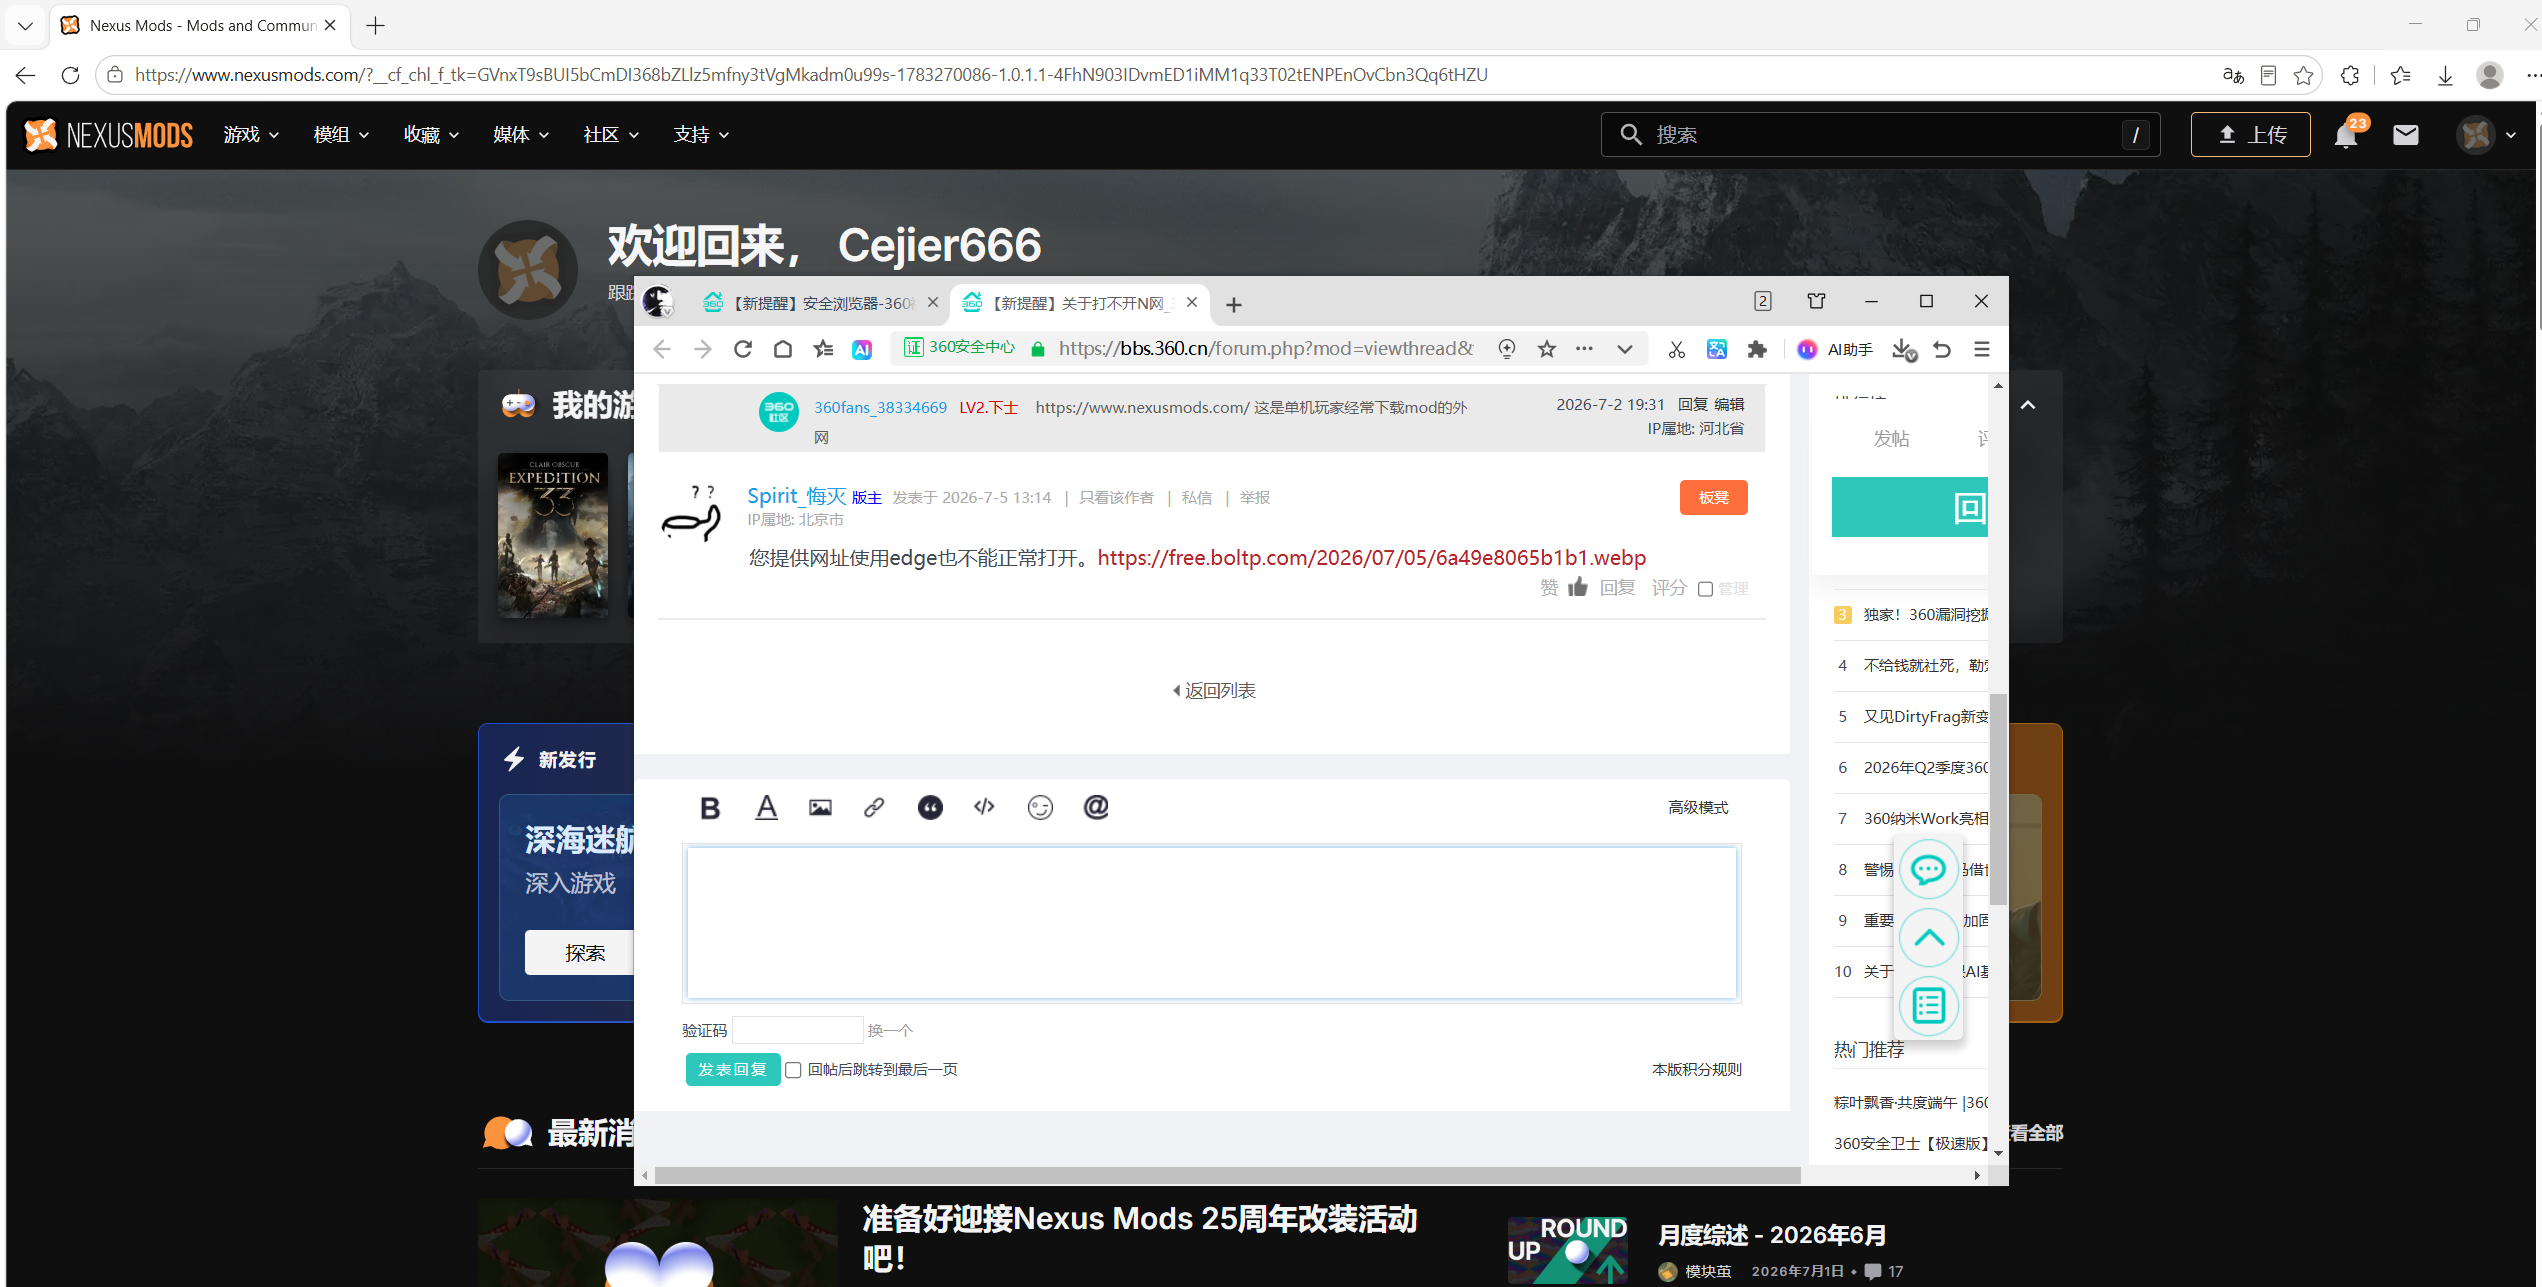Image resolution: width=2542 pixels, height=1287 pixels.
Task: Click the Edge reader view icon in address bar
Action: point(2269,75)
